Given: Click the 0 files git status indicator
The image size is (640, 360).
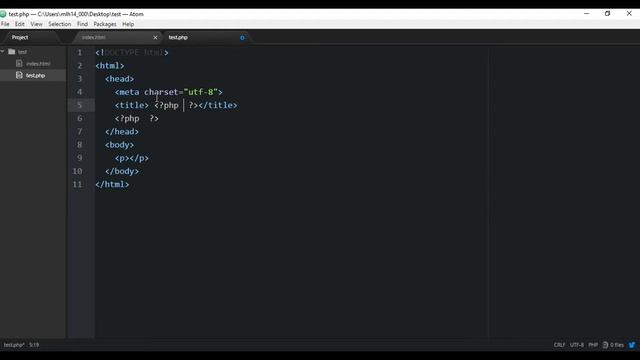Looking at the screenshot, I should [x=613, y=345].
